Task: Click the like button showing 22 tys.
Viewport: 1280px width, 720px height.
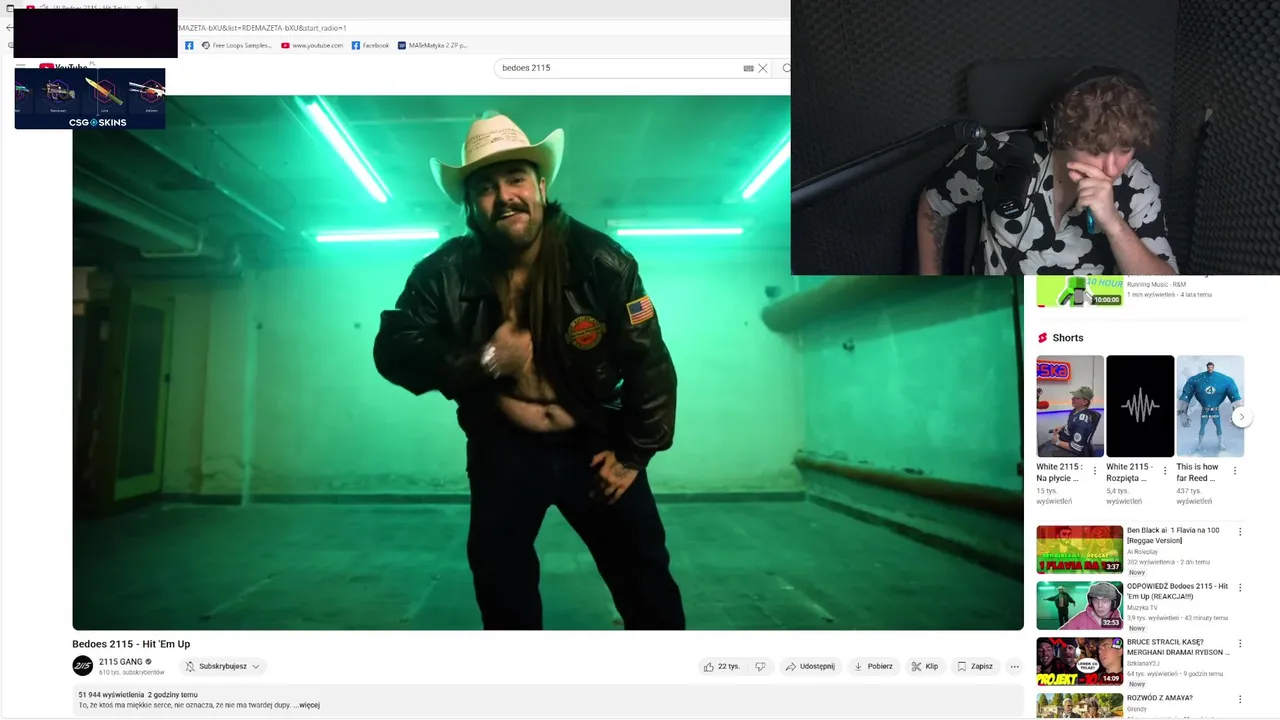Action: [721, 666]
